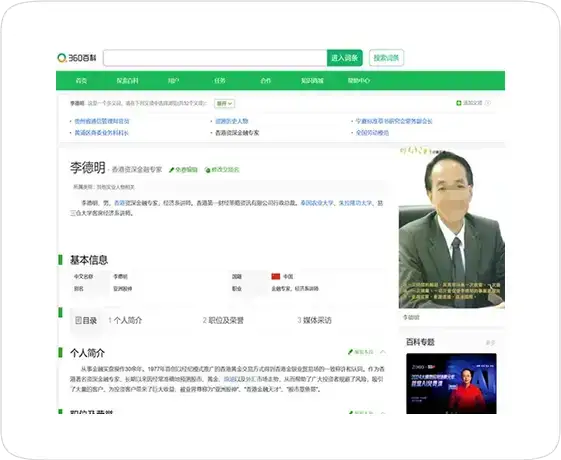The height and width of the screenshot is (460, 561).
Task: Open the 知识商城 navigation item
Action: pos(312,81)
